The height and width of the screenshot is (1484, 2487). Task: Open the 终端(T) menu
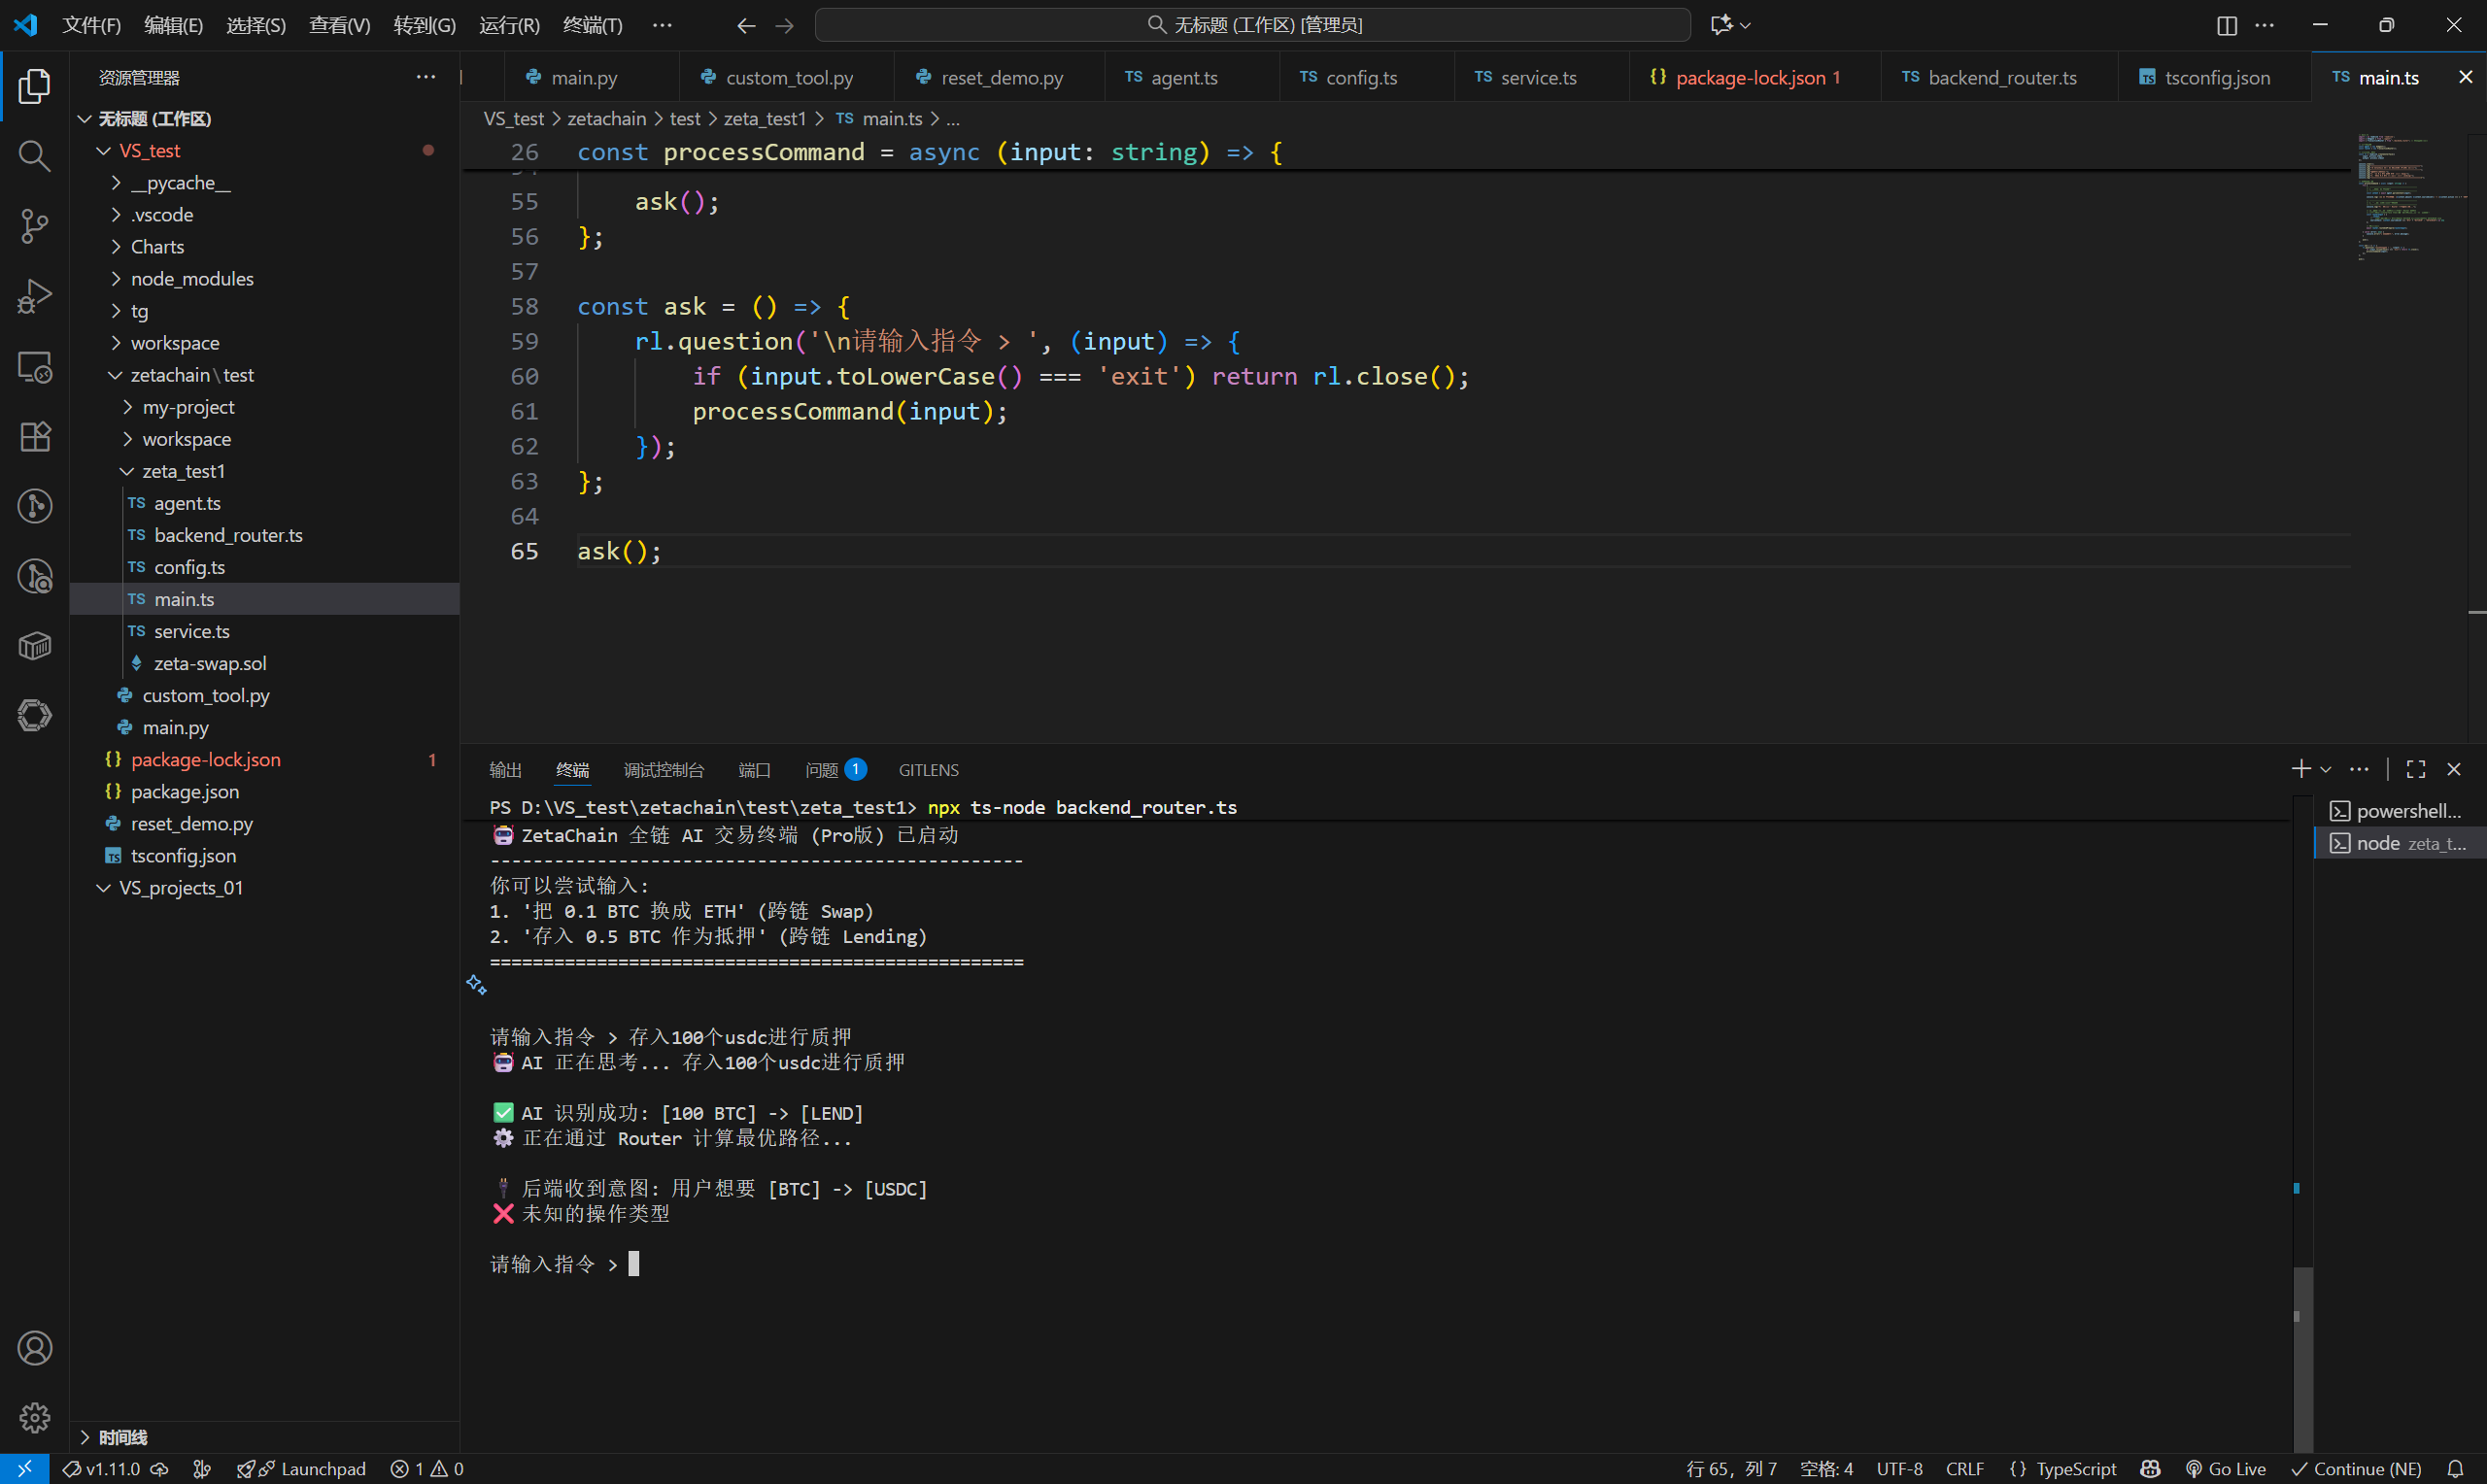pyautogui.click(x=592, y=25)
